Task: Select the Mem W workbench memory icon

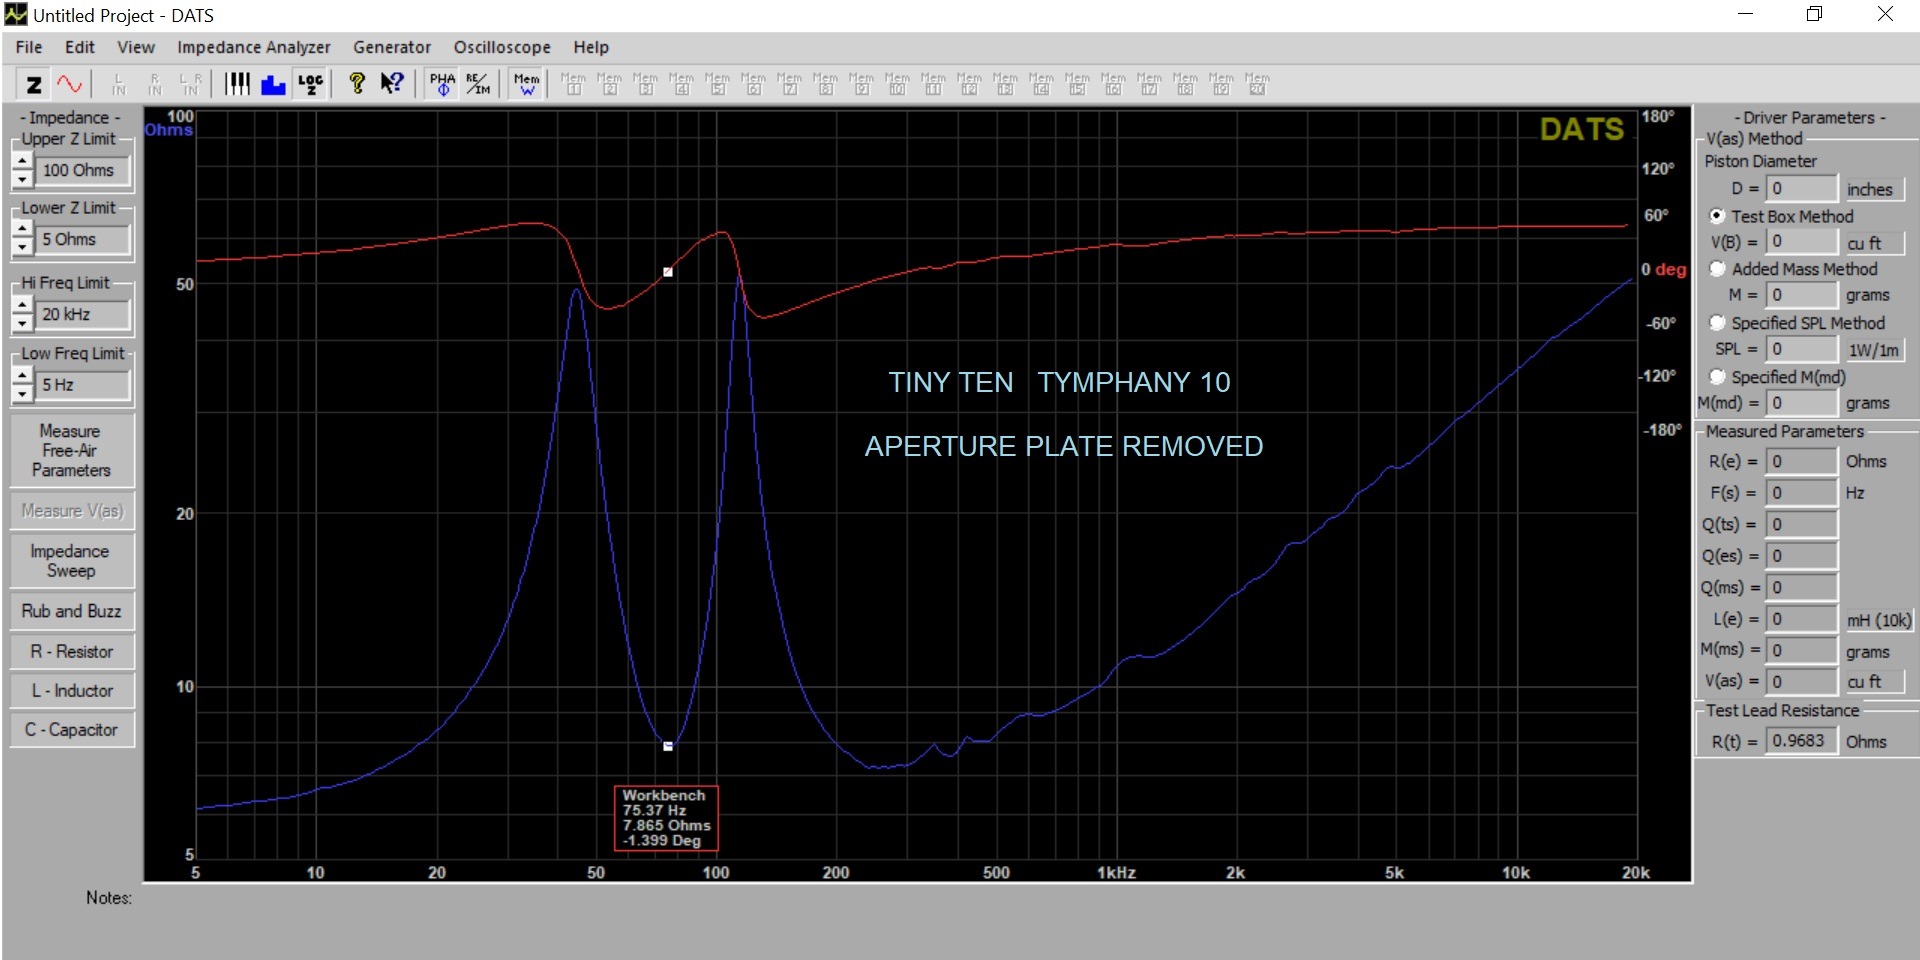Action: tap(527, 84)
